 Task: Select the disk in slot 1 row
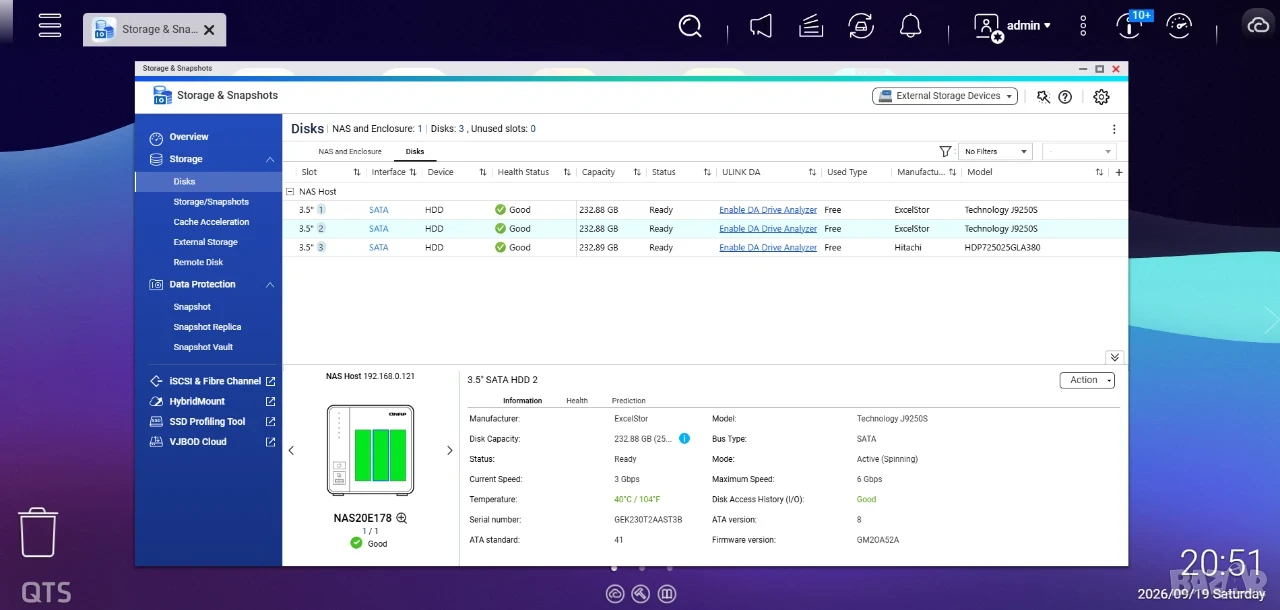705,210
